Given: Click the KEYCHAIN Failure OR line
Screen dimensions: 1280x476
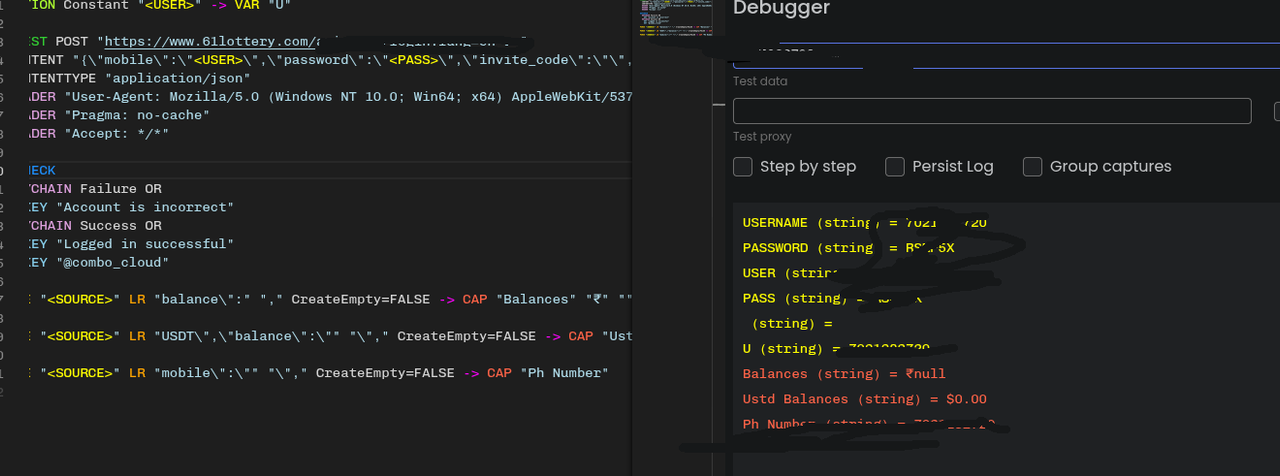Looking at the screenshot, I should tap(95, 188).
